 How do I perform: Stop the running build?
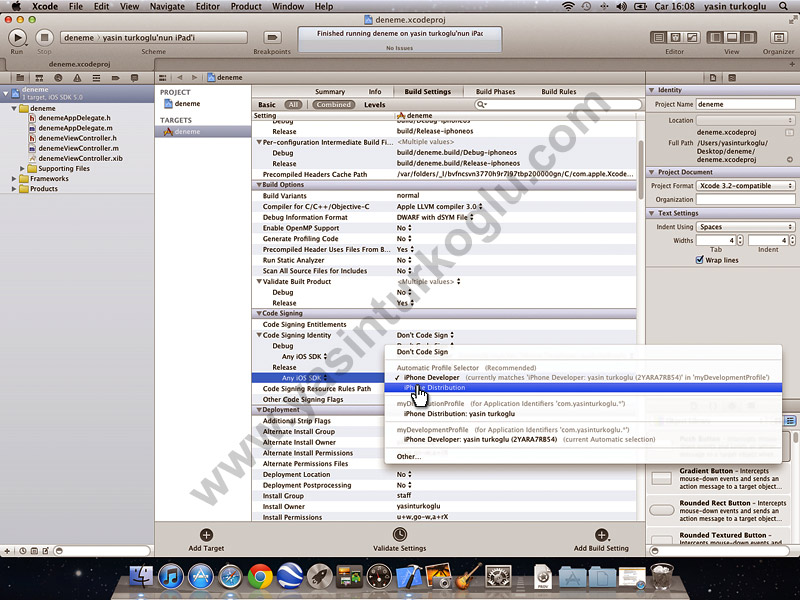click(x=44, y=37)
